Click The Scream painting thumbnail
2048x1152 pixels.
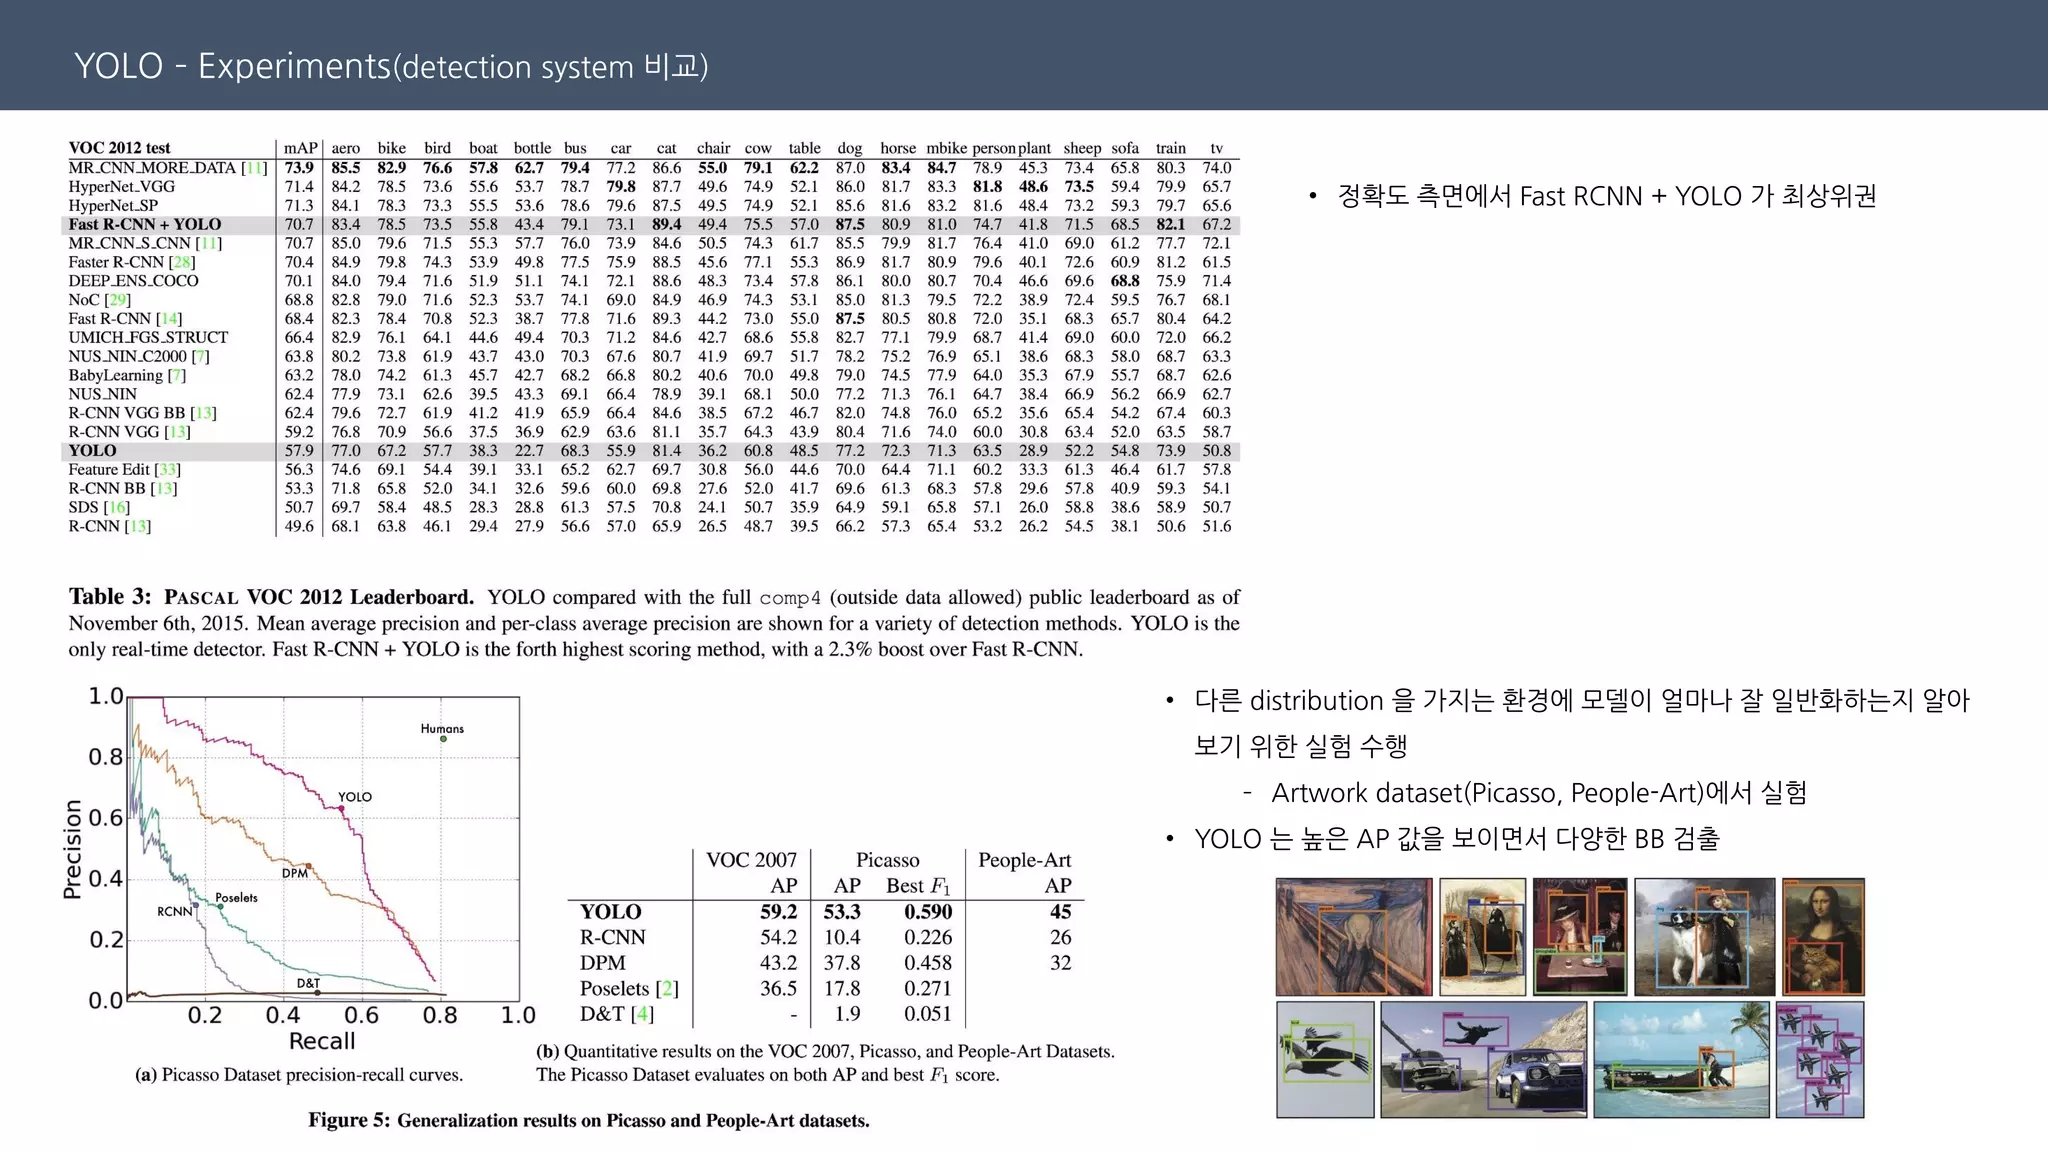pyautogui.click(x=1353, y=937)
